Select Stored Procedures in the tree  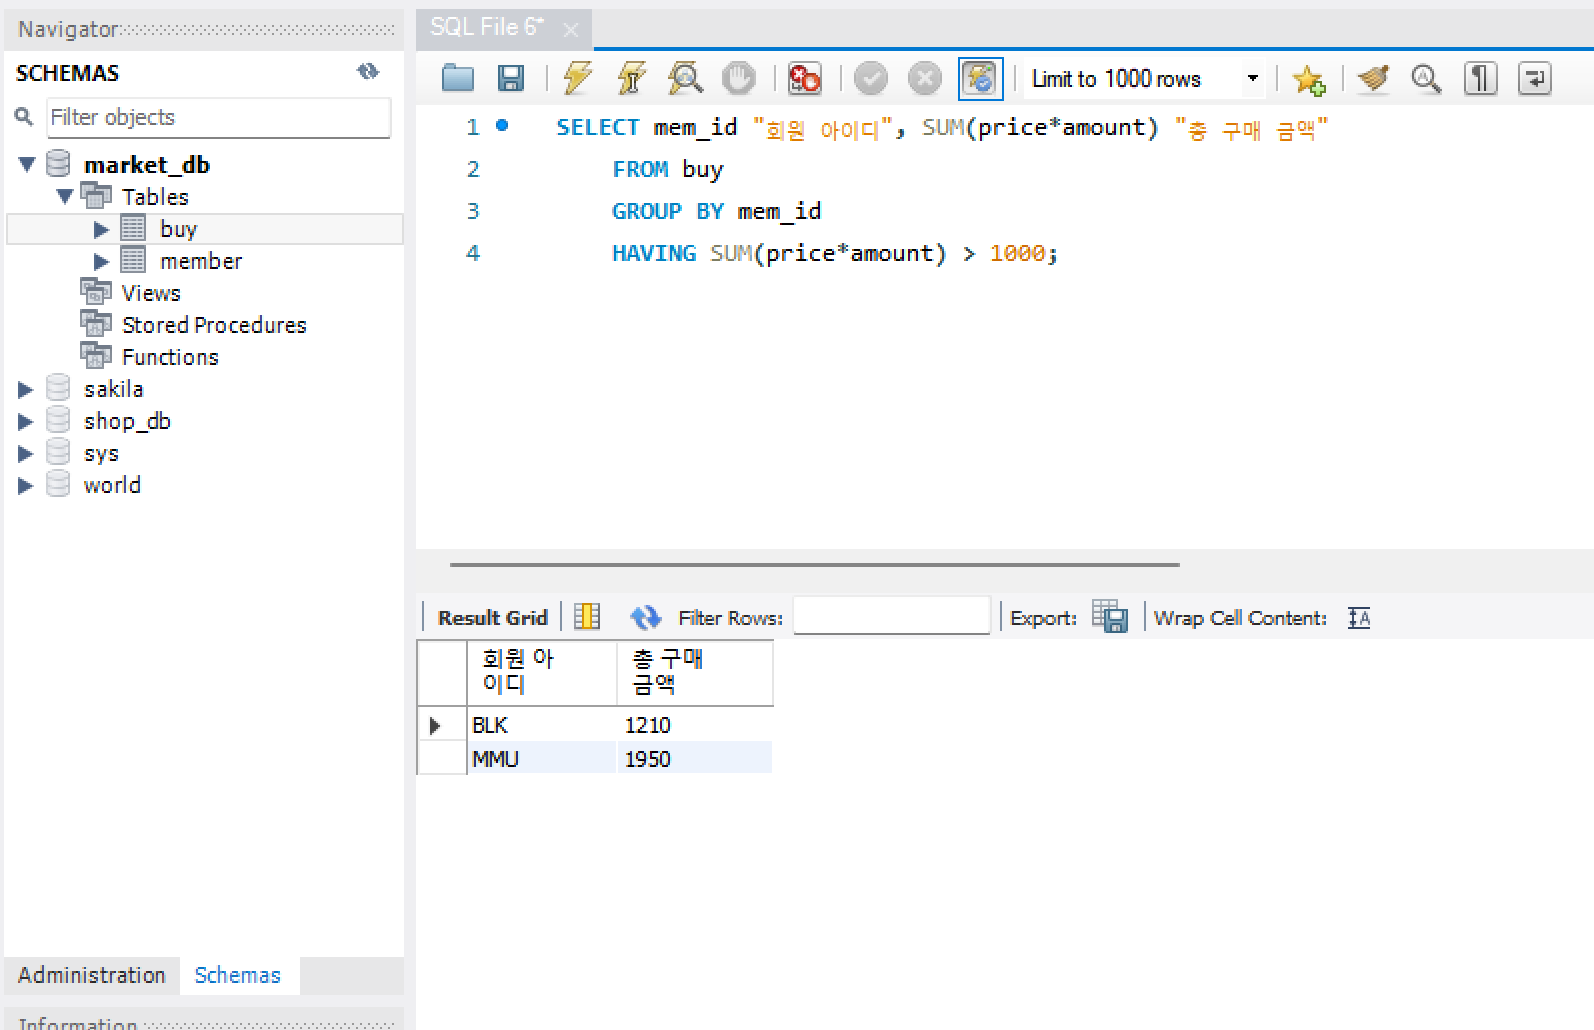[x=214, y=325]
